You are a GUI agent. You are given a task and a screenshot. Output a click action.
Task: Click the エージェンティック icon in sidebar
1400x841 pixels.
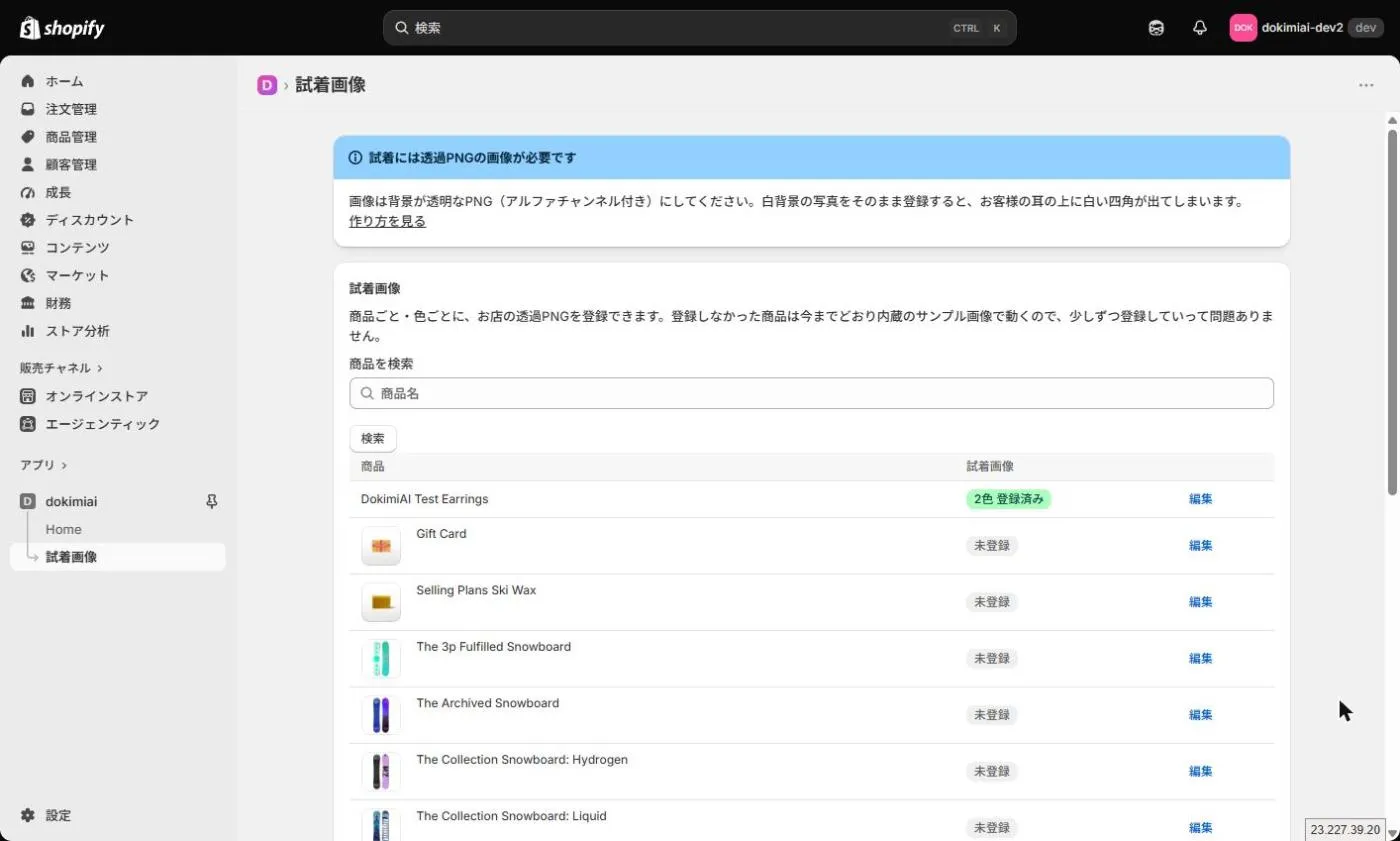[x=28, y=424]
